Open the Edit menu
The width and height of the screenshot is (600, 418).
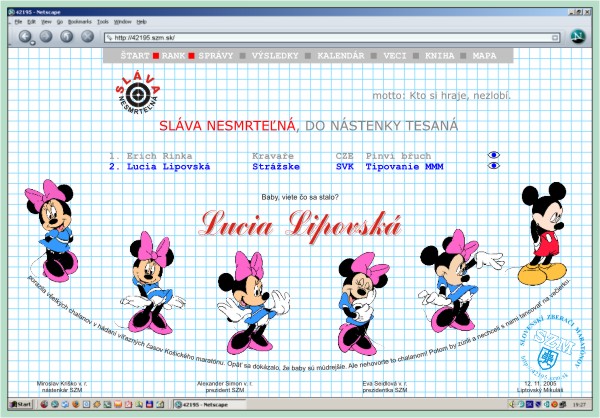(31, 22)
